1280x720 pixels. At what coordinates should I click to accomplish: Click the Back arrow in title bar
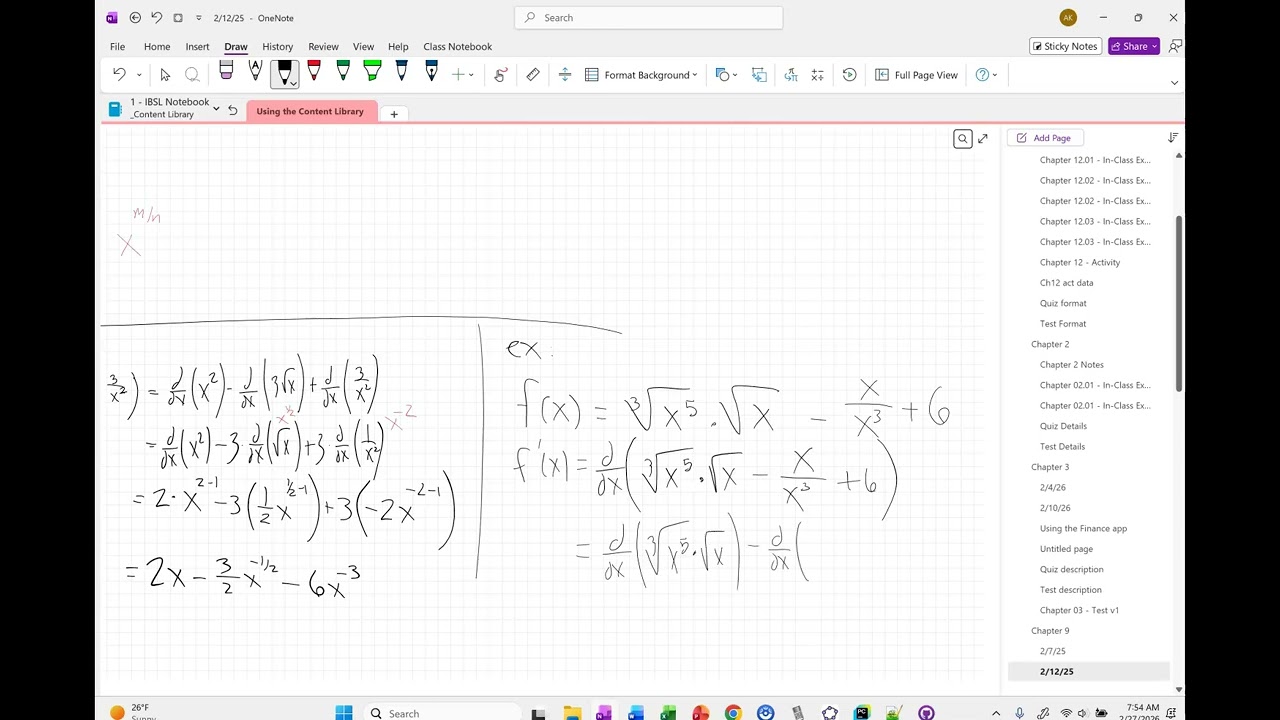[x=135, y=17]
